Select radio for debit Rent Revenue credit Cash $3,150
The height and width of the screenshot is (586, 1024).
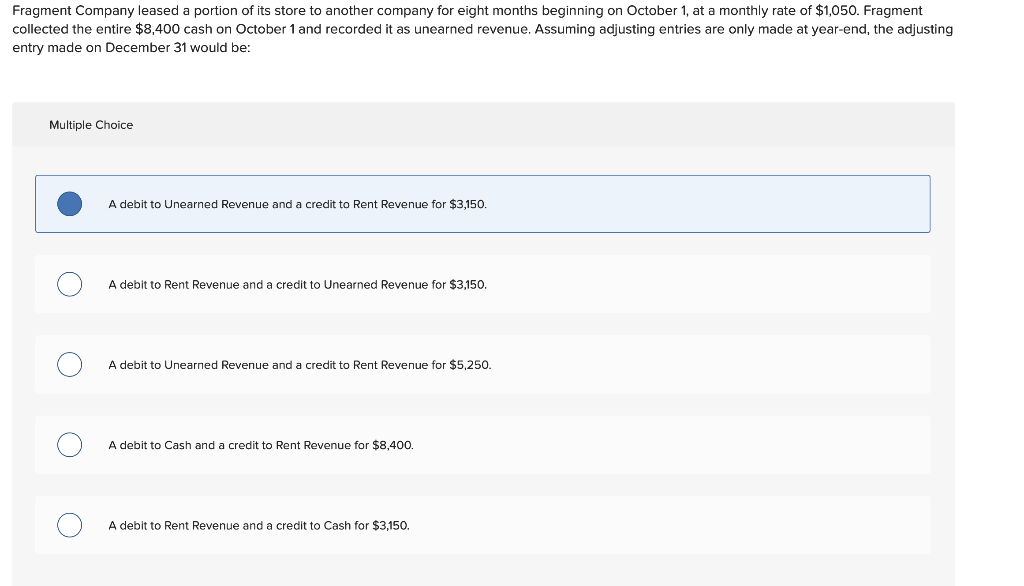69,525
